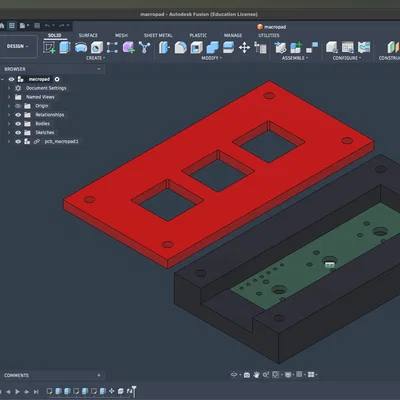Open the Configure table icon
Viewport: 400px width, 400px height.
point(348,47)
